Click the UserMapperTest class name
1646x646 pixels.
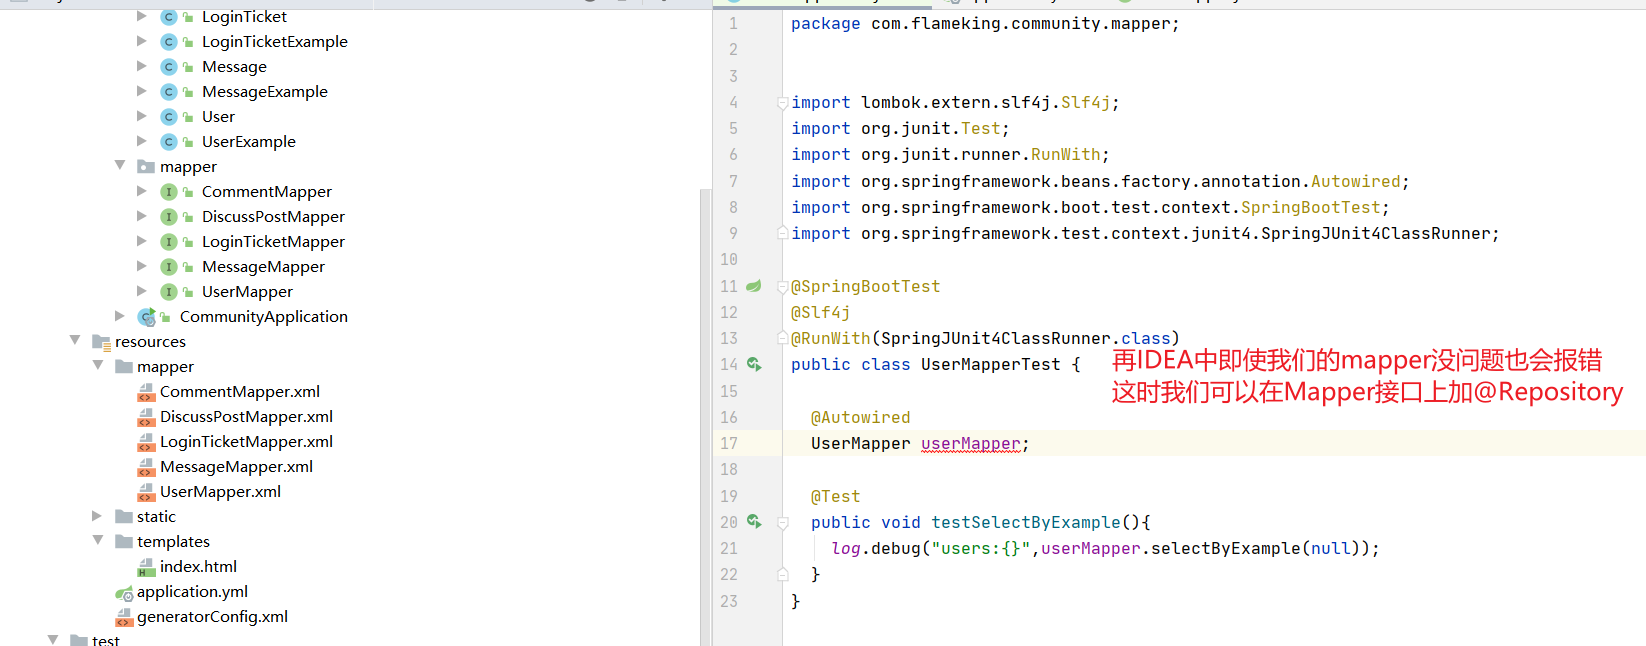[x=991, y=365]
